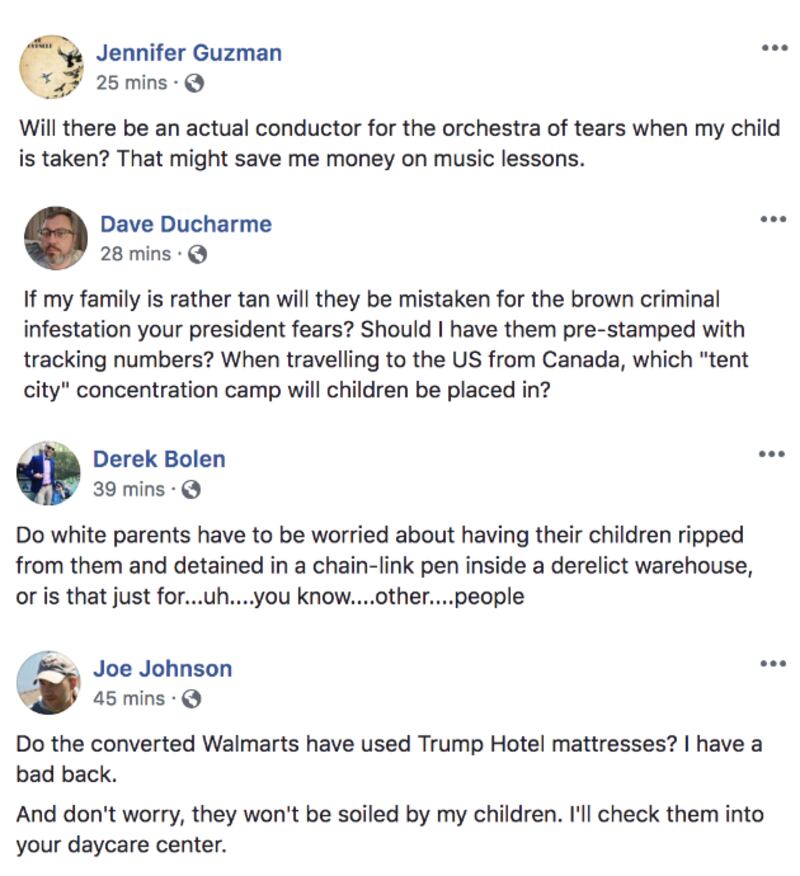
Task: Click the globe audience icon on Derek Bolen's post
Action: coord(192,490)
